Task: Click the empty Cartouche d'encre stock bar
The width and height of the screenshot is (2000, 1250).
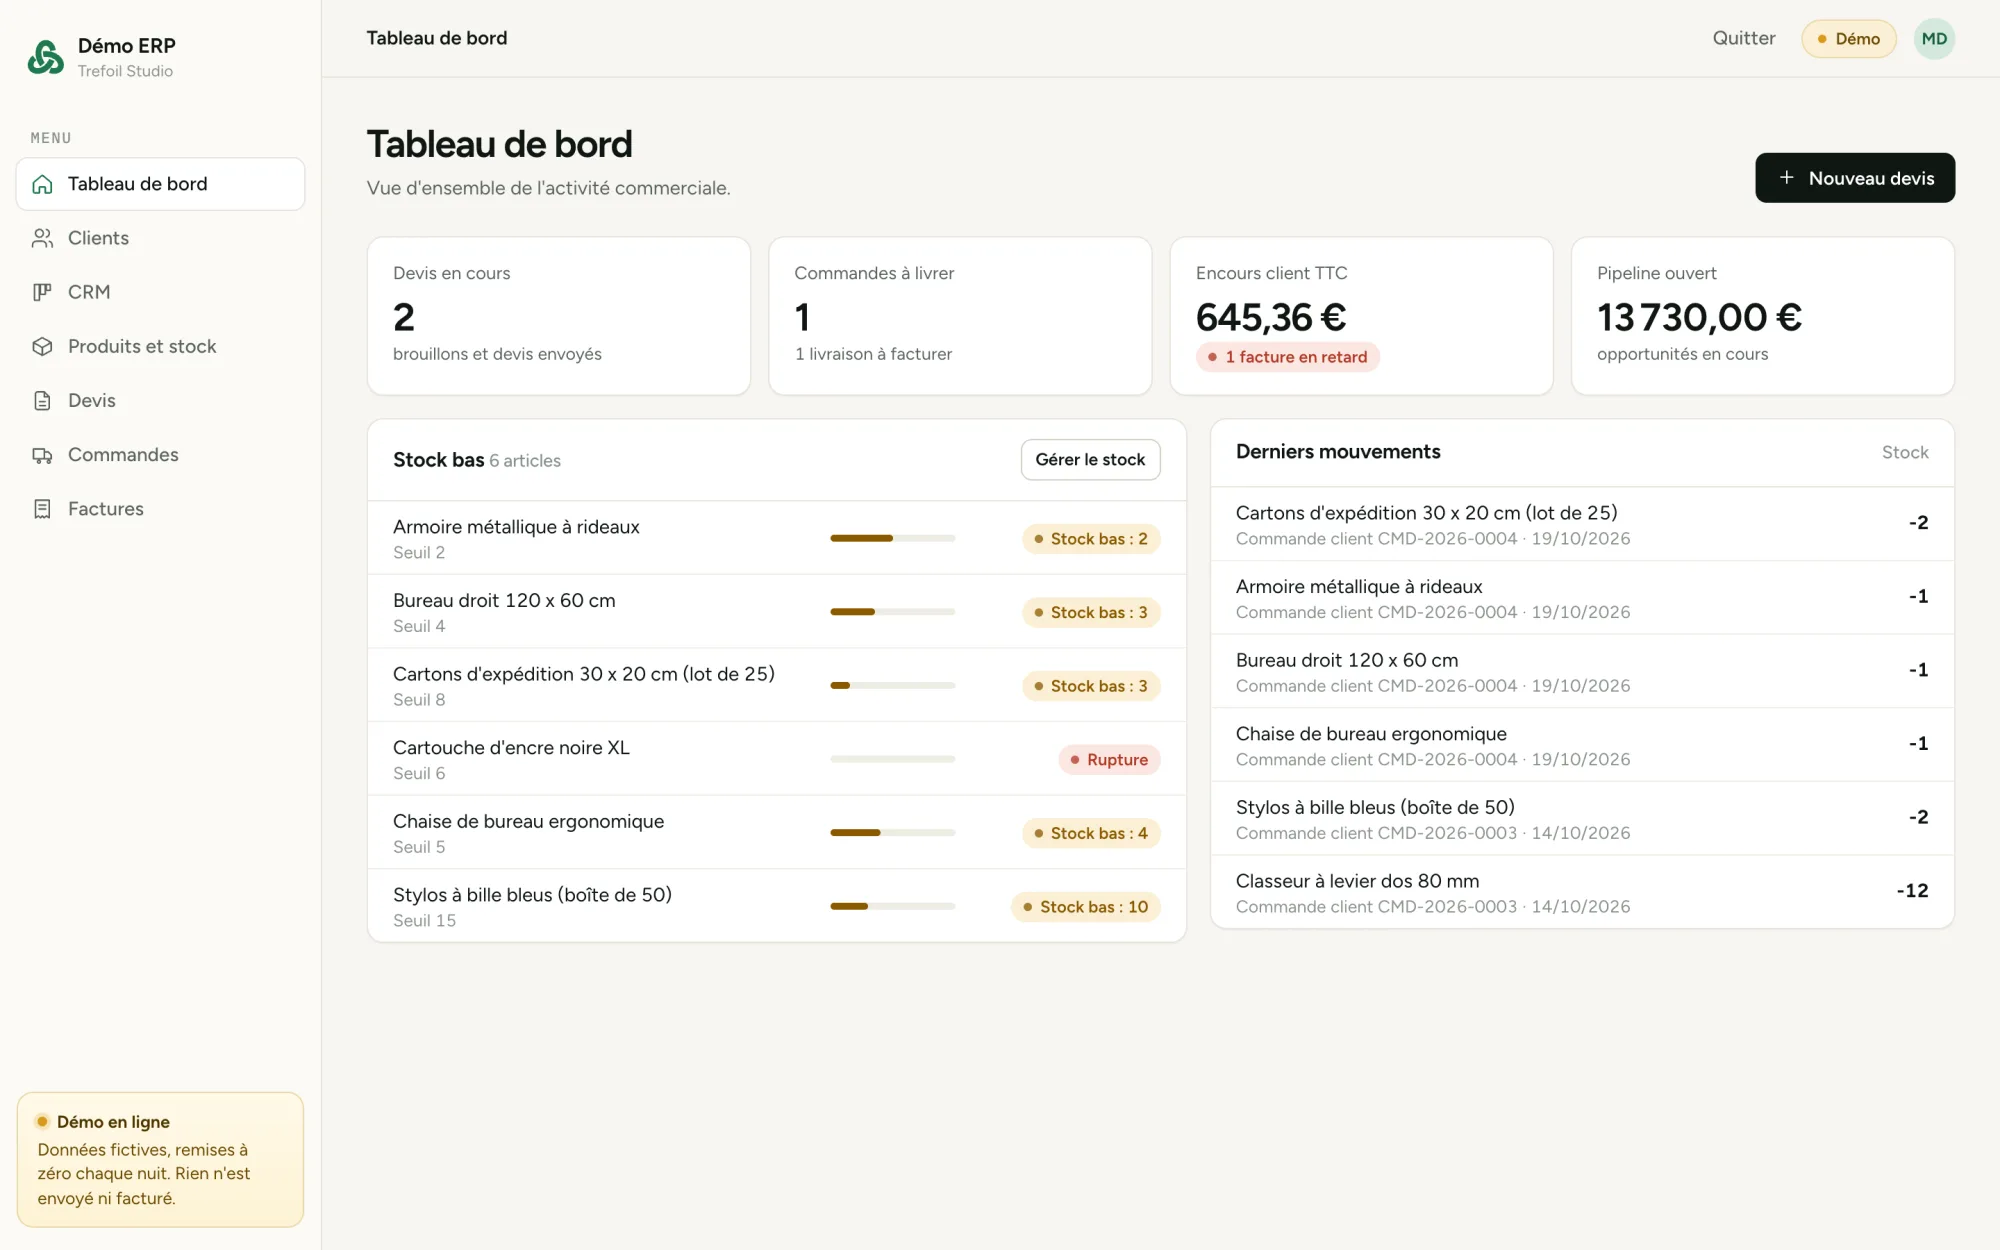Action: click(892, 759)
